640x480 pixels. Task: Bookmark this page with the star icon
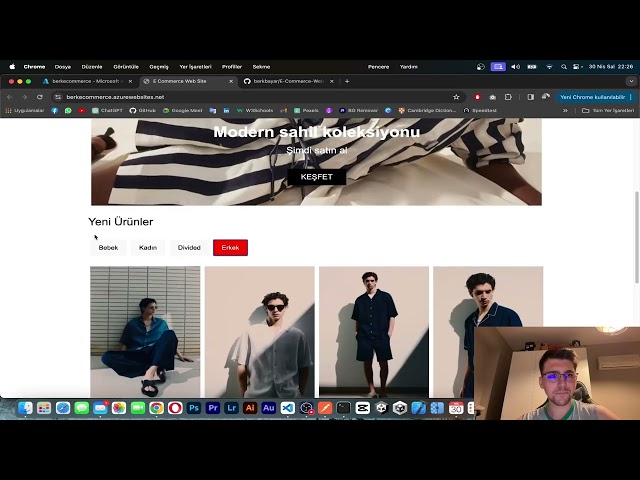click(x=456, y=97)
